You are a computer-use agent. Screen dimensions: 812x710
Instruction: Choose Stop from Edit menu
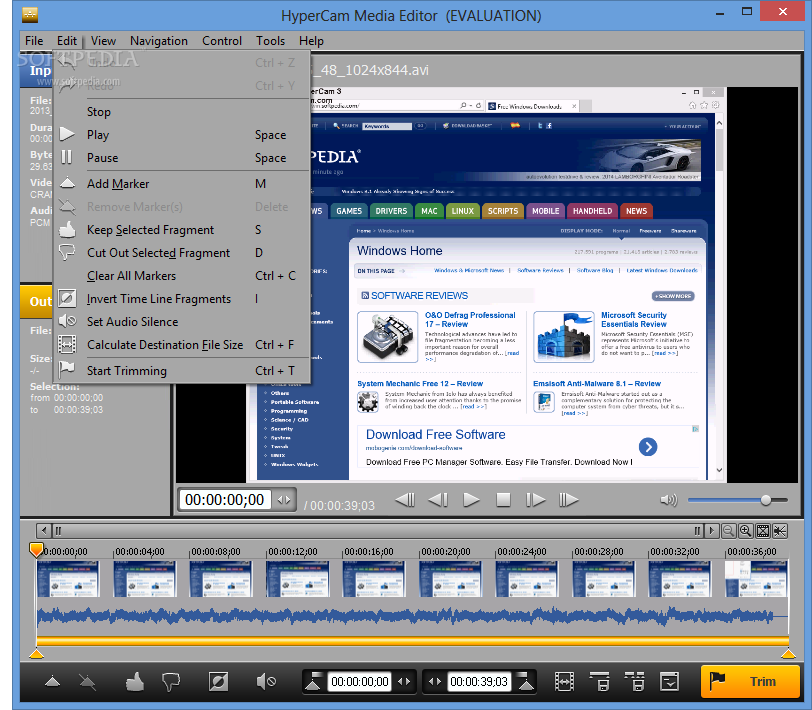click(x=181, y=112)
